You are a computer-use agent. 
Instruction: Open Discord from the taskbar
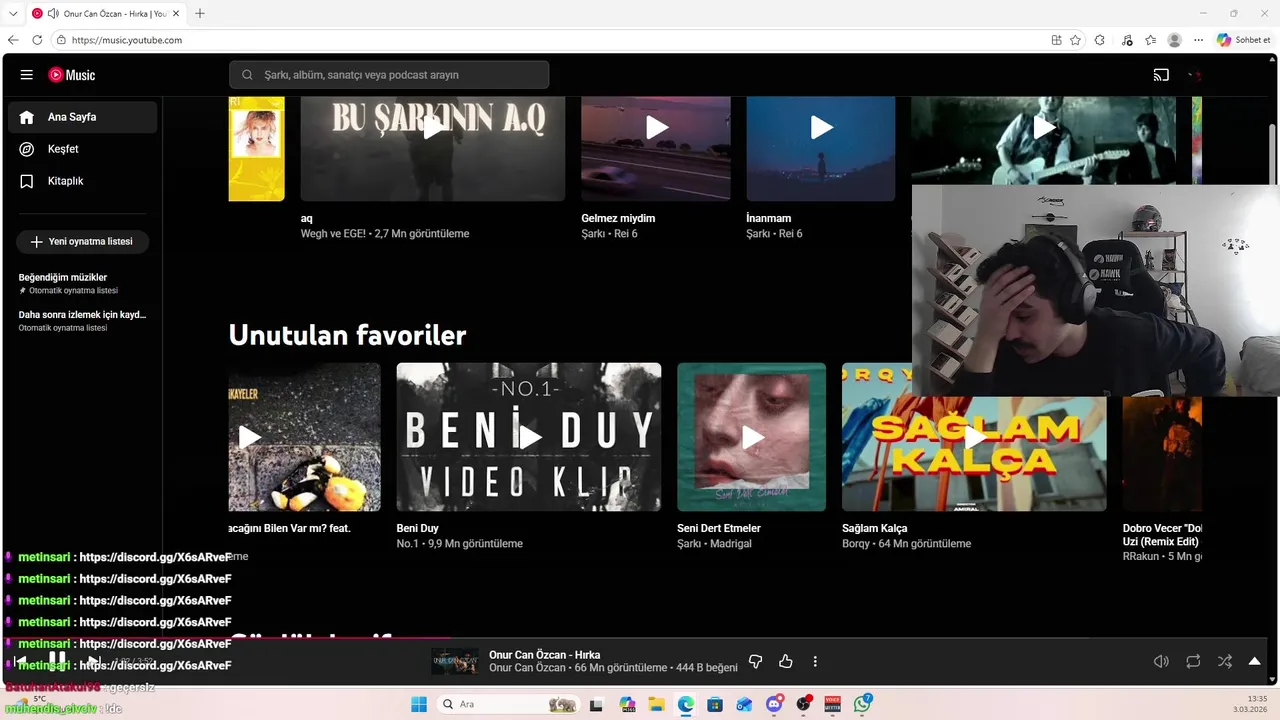tap(774, 704)
